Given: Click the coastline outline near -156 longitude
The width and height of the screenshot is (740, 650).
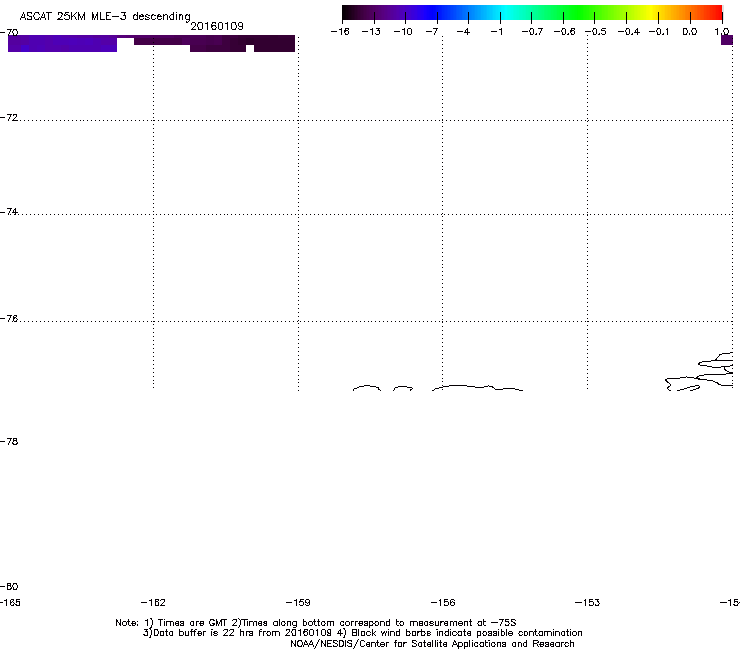Looking at the screenshot, I should [478, 388].
